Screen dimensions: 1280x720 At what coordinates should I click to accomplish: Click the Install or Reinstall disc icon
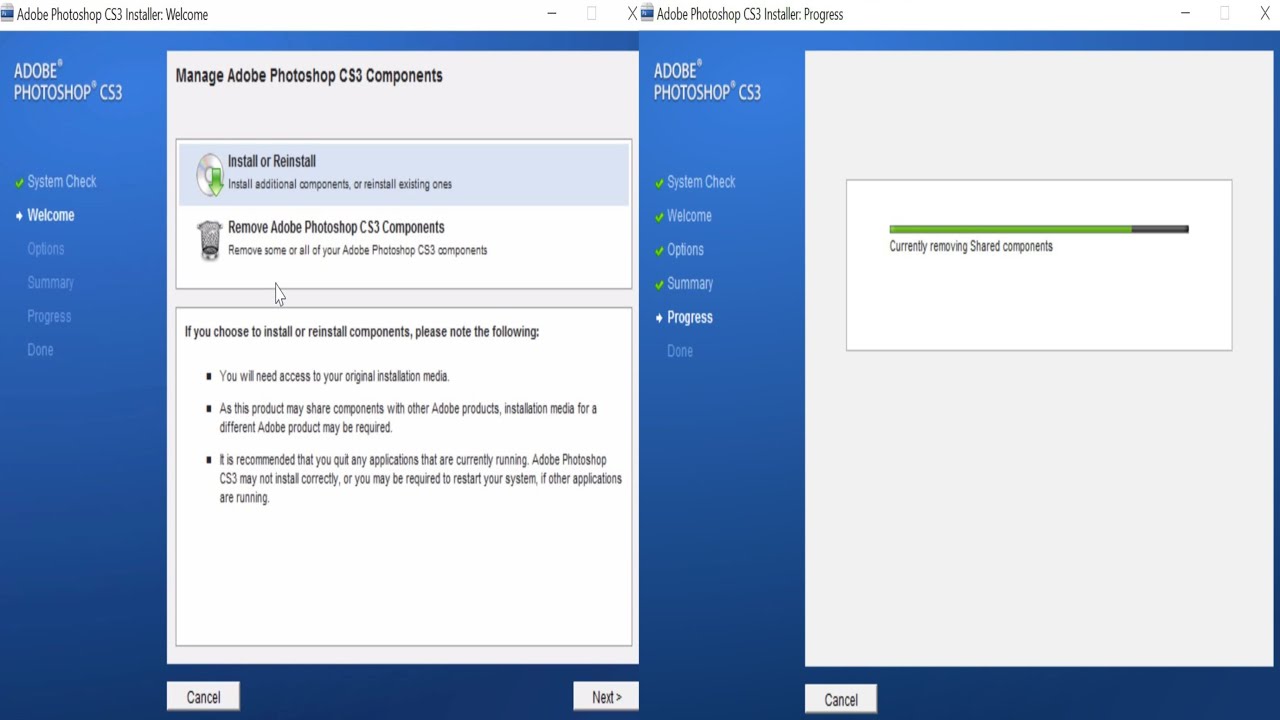click(210, 174)
